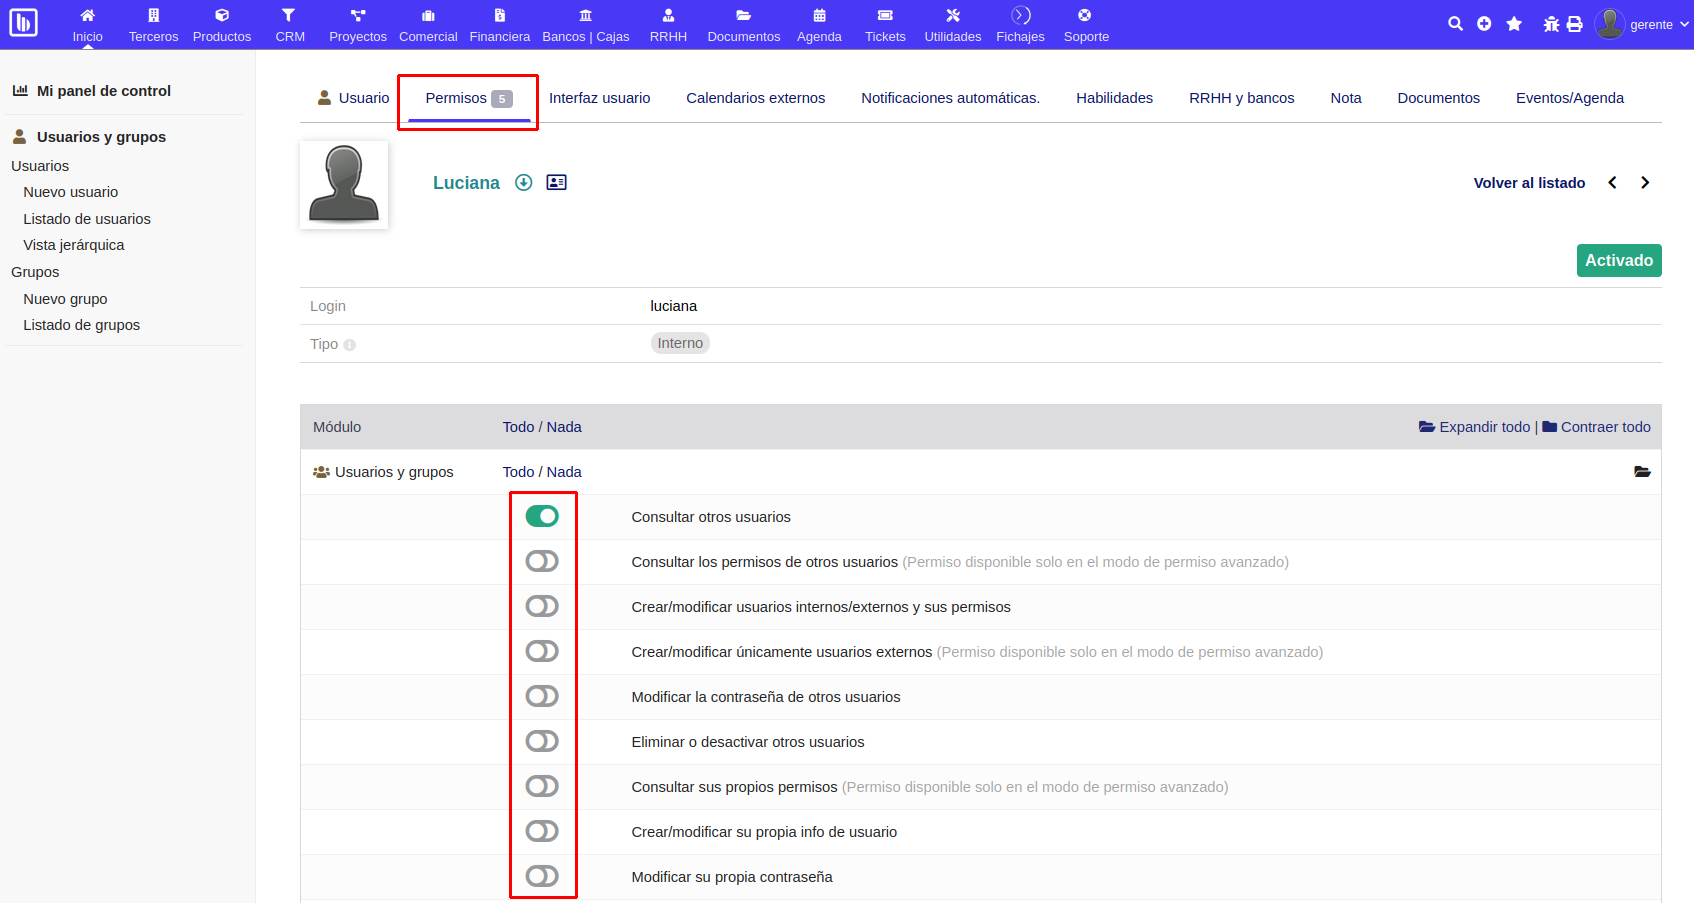Image resolution: width=1694 pixels, height=903 pixels.
Task: Open the Agenda menu
Action: click(x=819, y=23)
